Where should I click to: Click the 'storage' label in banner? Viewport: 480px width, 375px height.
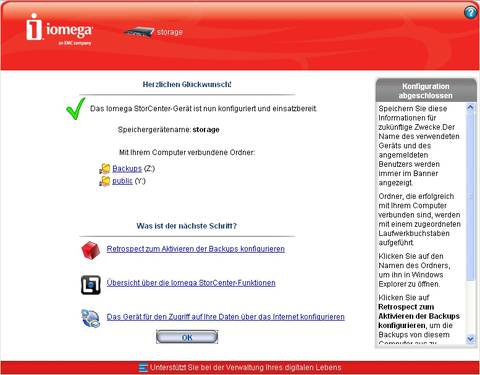point(170,32)
